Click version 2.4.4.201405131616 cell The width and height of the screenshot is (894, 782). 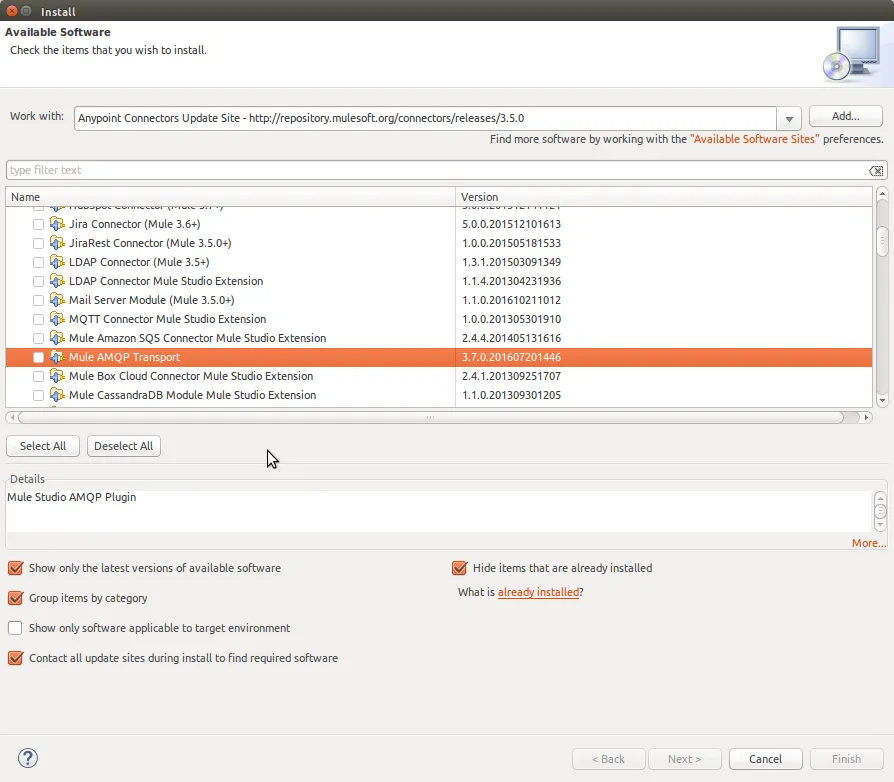point(511,339)
